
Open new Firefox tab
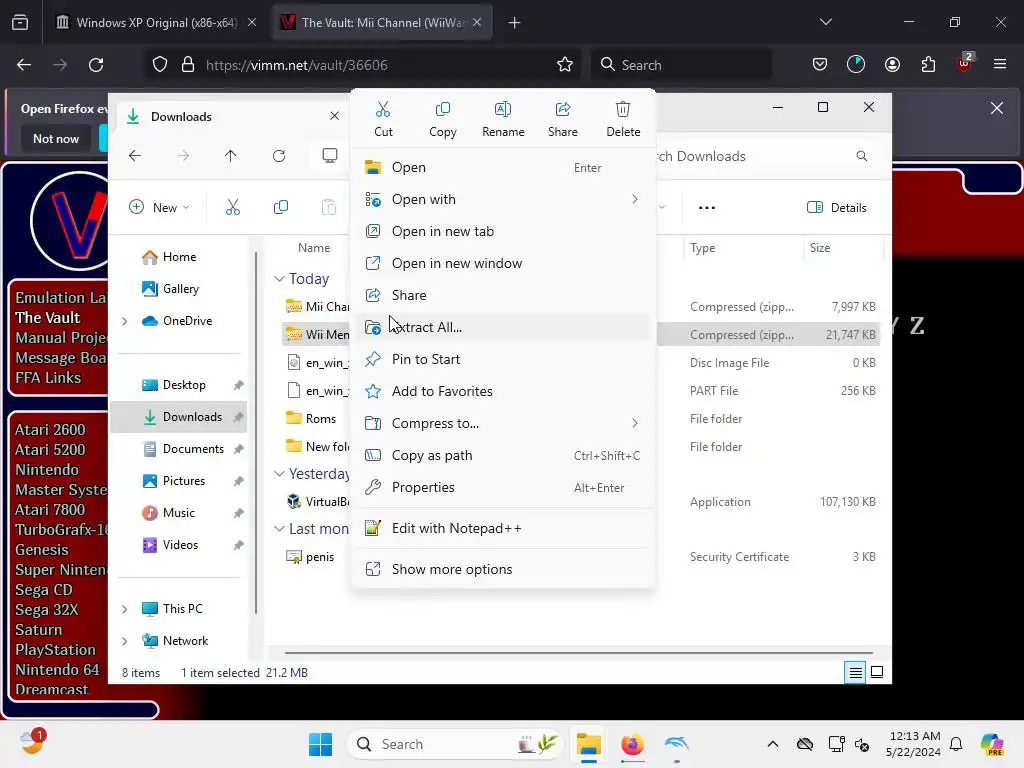[x=515, y=23]
